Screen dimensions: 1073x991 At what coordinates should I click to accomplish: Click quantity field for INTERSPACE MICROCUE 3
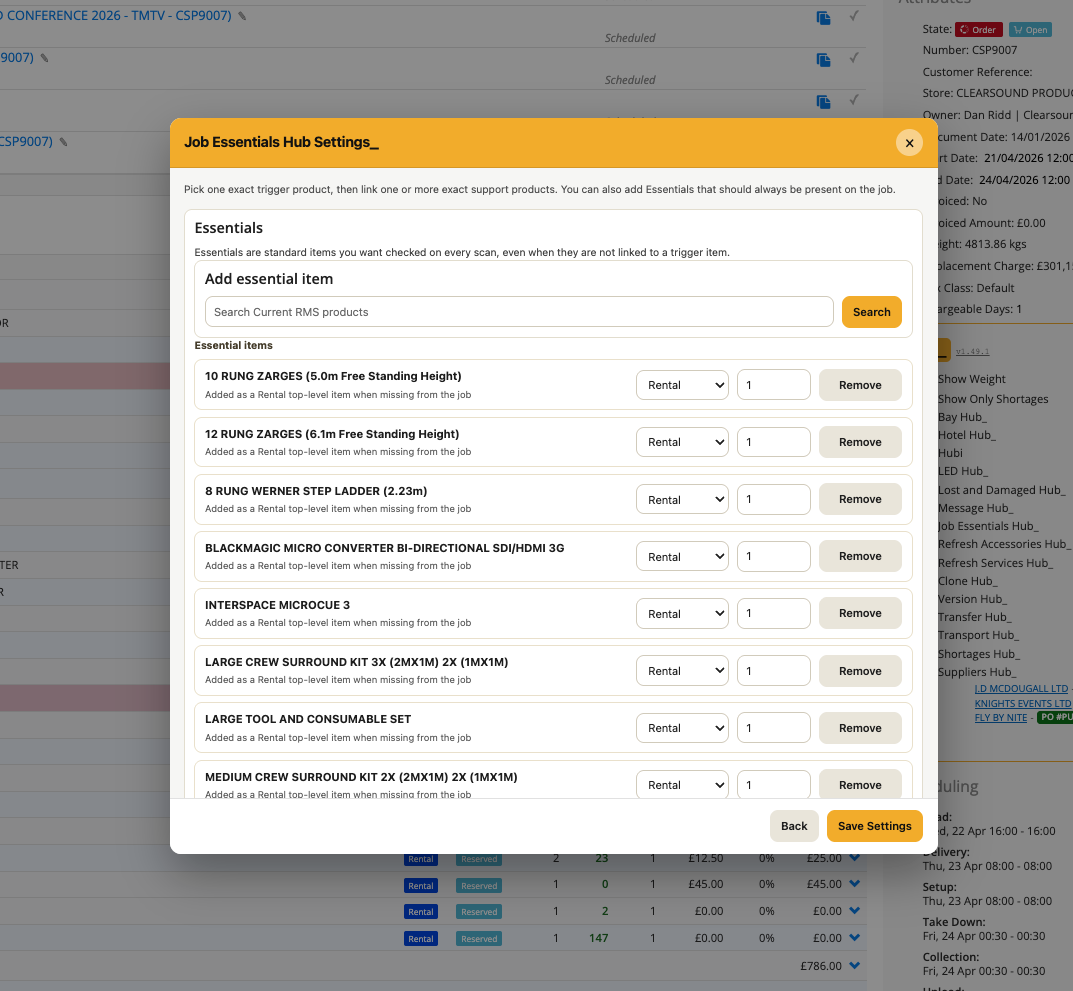(773, 614)
